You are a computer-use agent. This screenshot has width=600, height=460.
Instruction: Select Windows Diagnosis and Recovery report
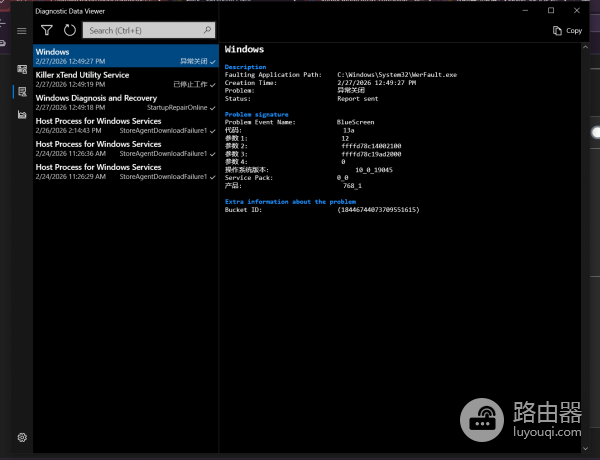(126, 102)
